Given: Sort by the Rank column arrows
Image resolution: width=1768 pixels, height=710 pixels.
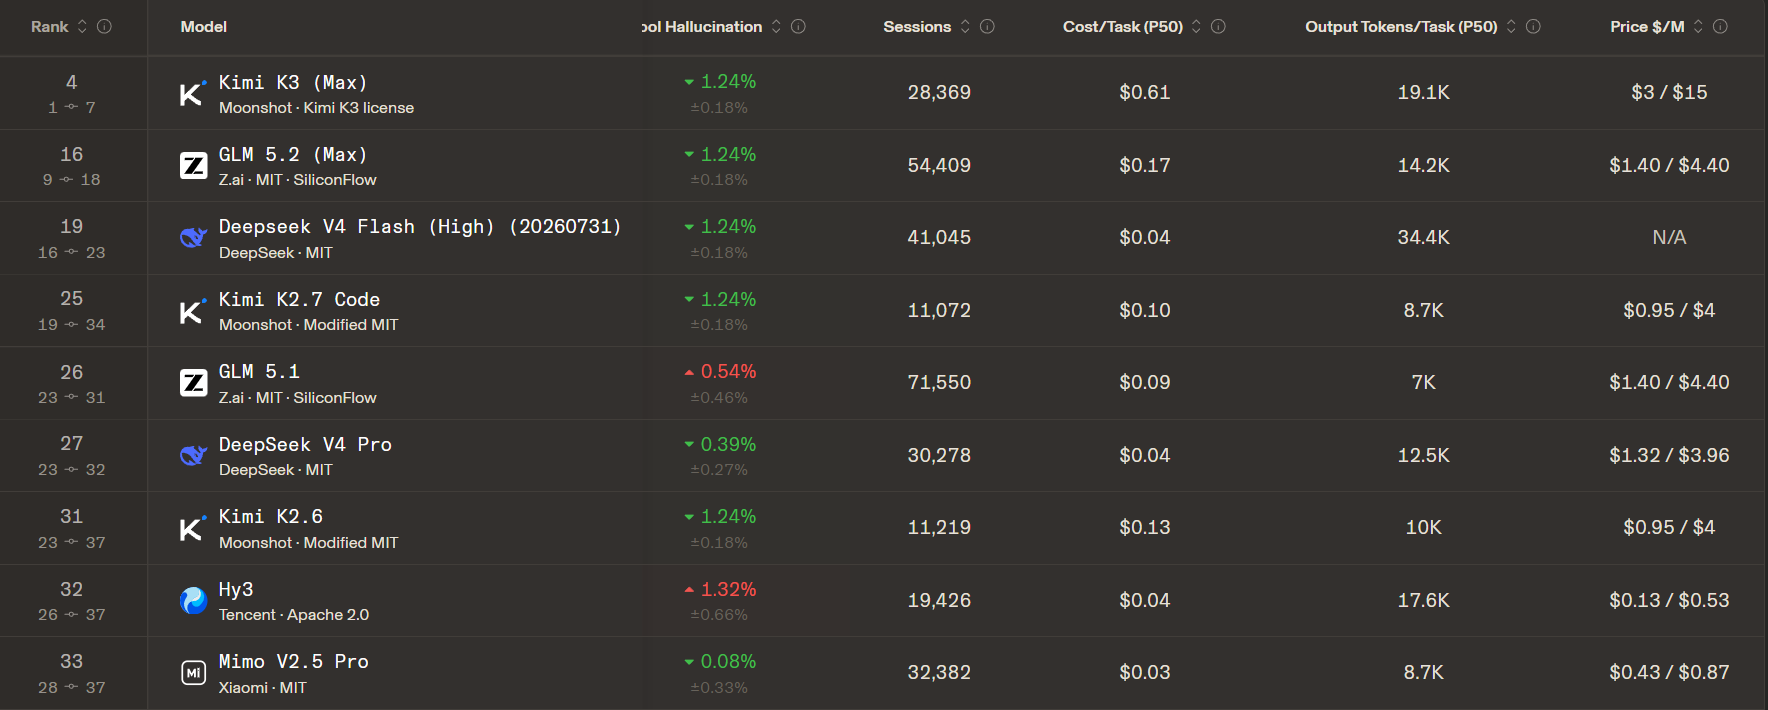Looking at the screenshot, I should click(x=82, y=27).
